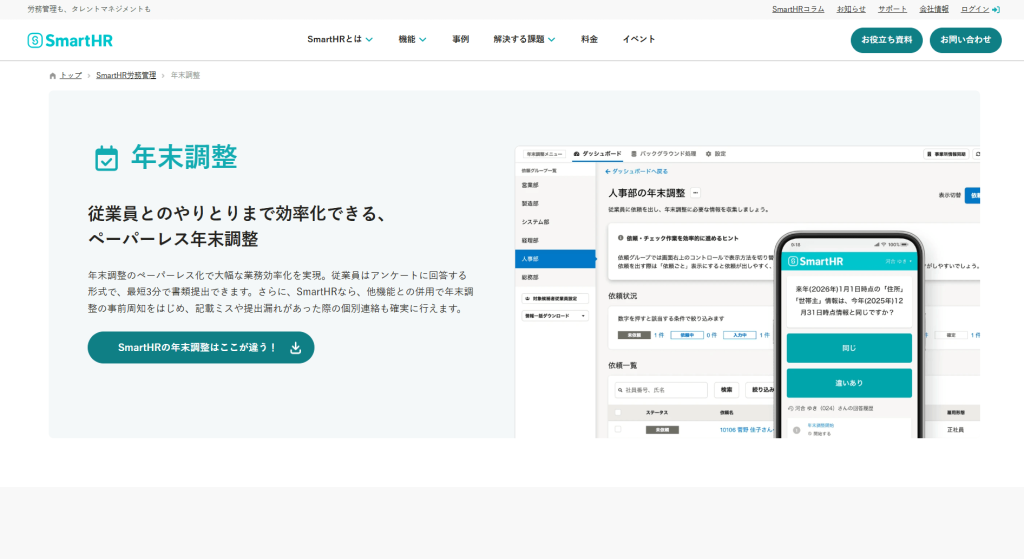Open the 事例 navigation item
Image resolution: width=1024 pixels, height=559 pixels.
coord(460,39)
